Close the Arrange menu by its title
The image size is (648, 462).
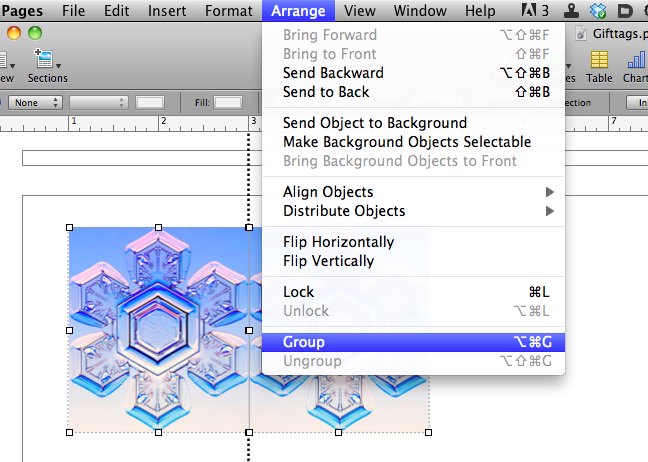pyautogui.click(x=298, y=11)
